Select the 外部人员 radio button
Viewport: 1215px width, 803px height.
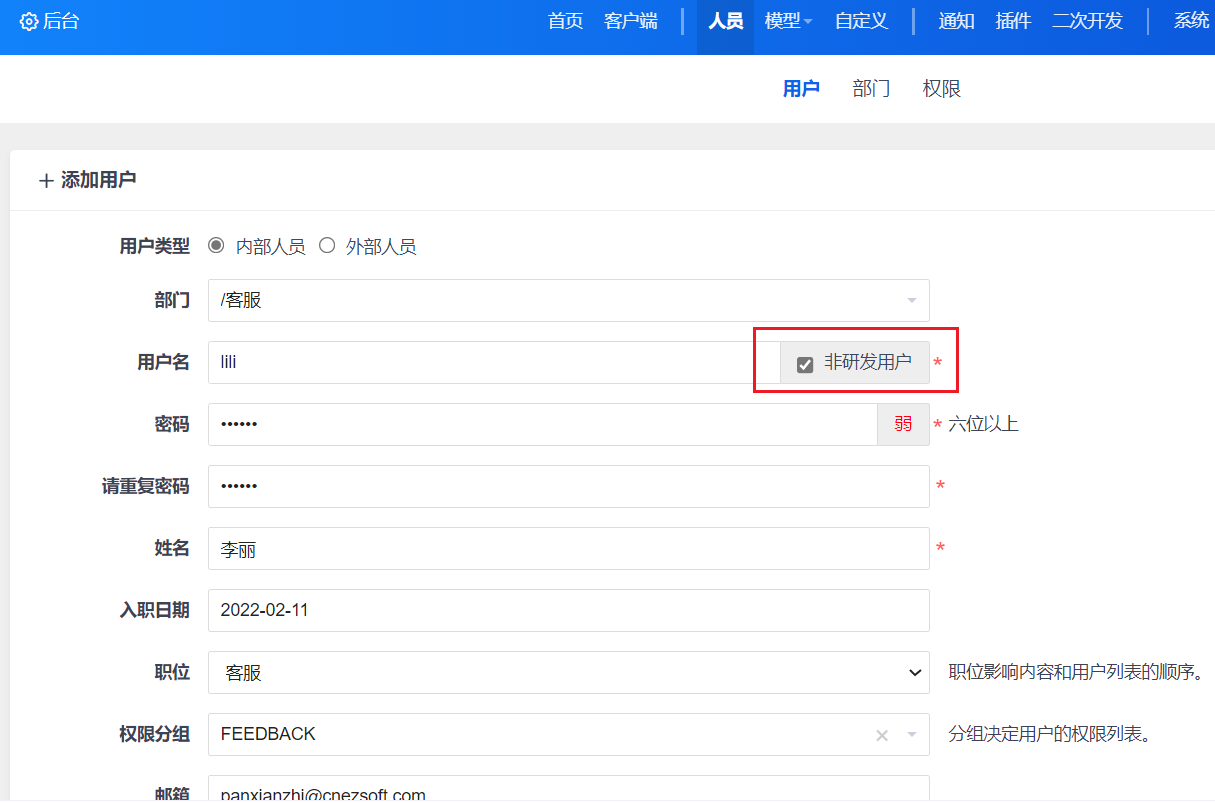(327, 245)
